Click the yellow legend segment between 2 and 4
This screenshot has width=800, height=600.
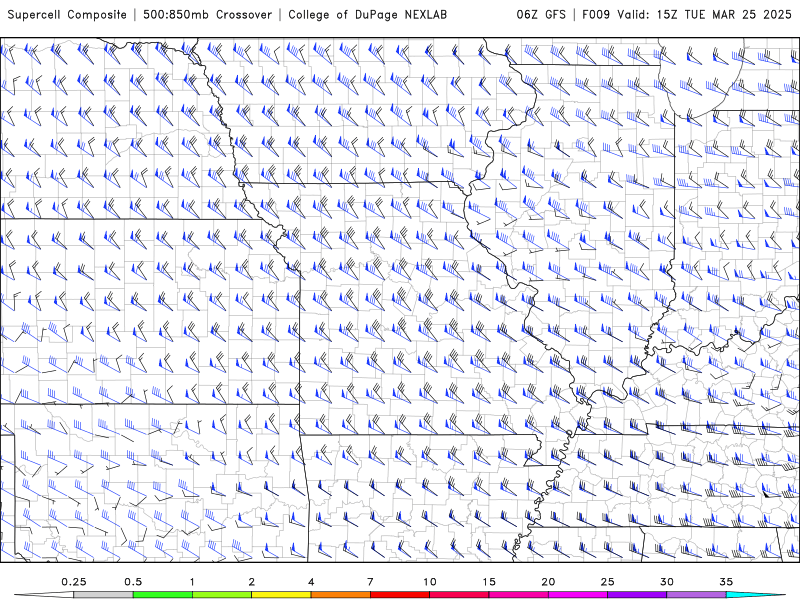click(281, 595)
